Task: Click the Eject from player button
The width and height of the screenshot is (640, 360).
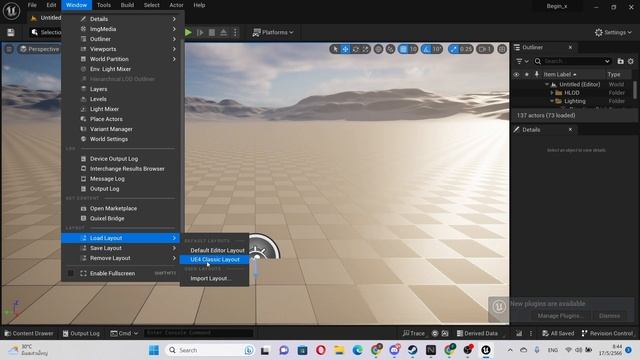Action: 224,32
